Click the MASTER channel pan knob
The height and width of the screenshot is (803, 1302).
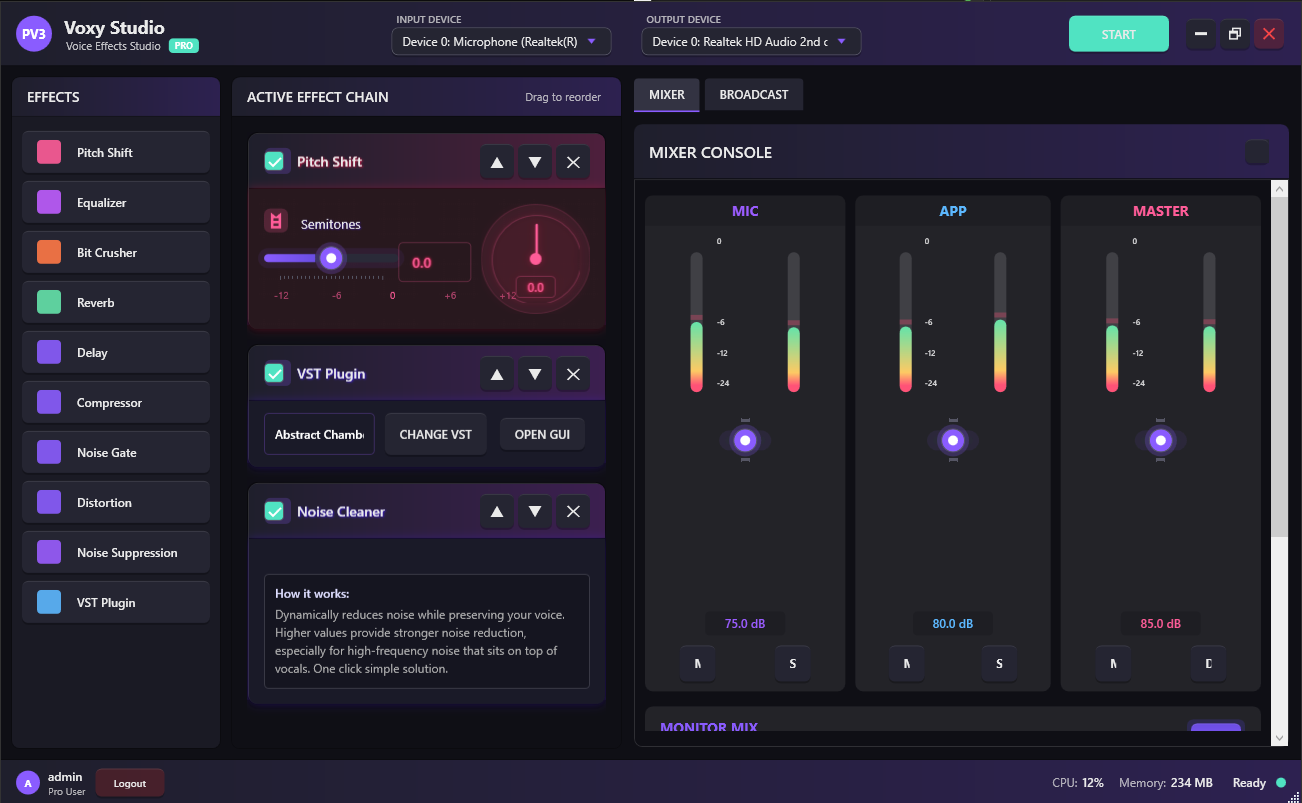pyautogui.click(x=1160, y=440)
